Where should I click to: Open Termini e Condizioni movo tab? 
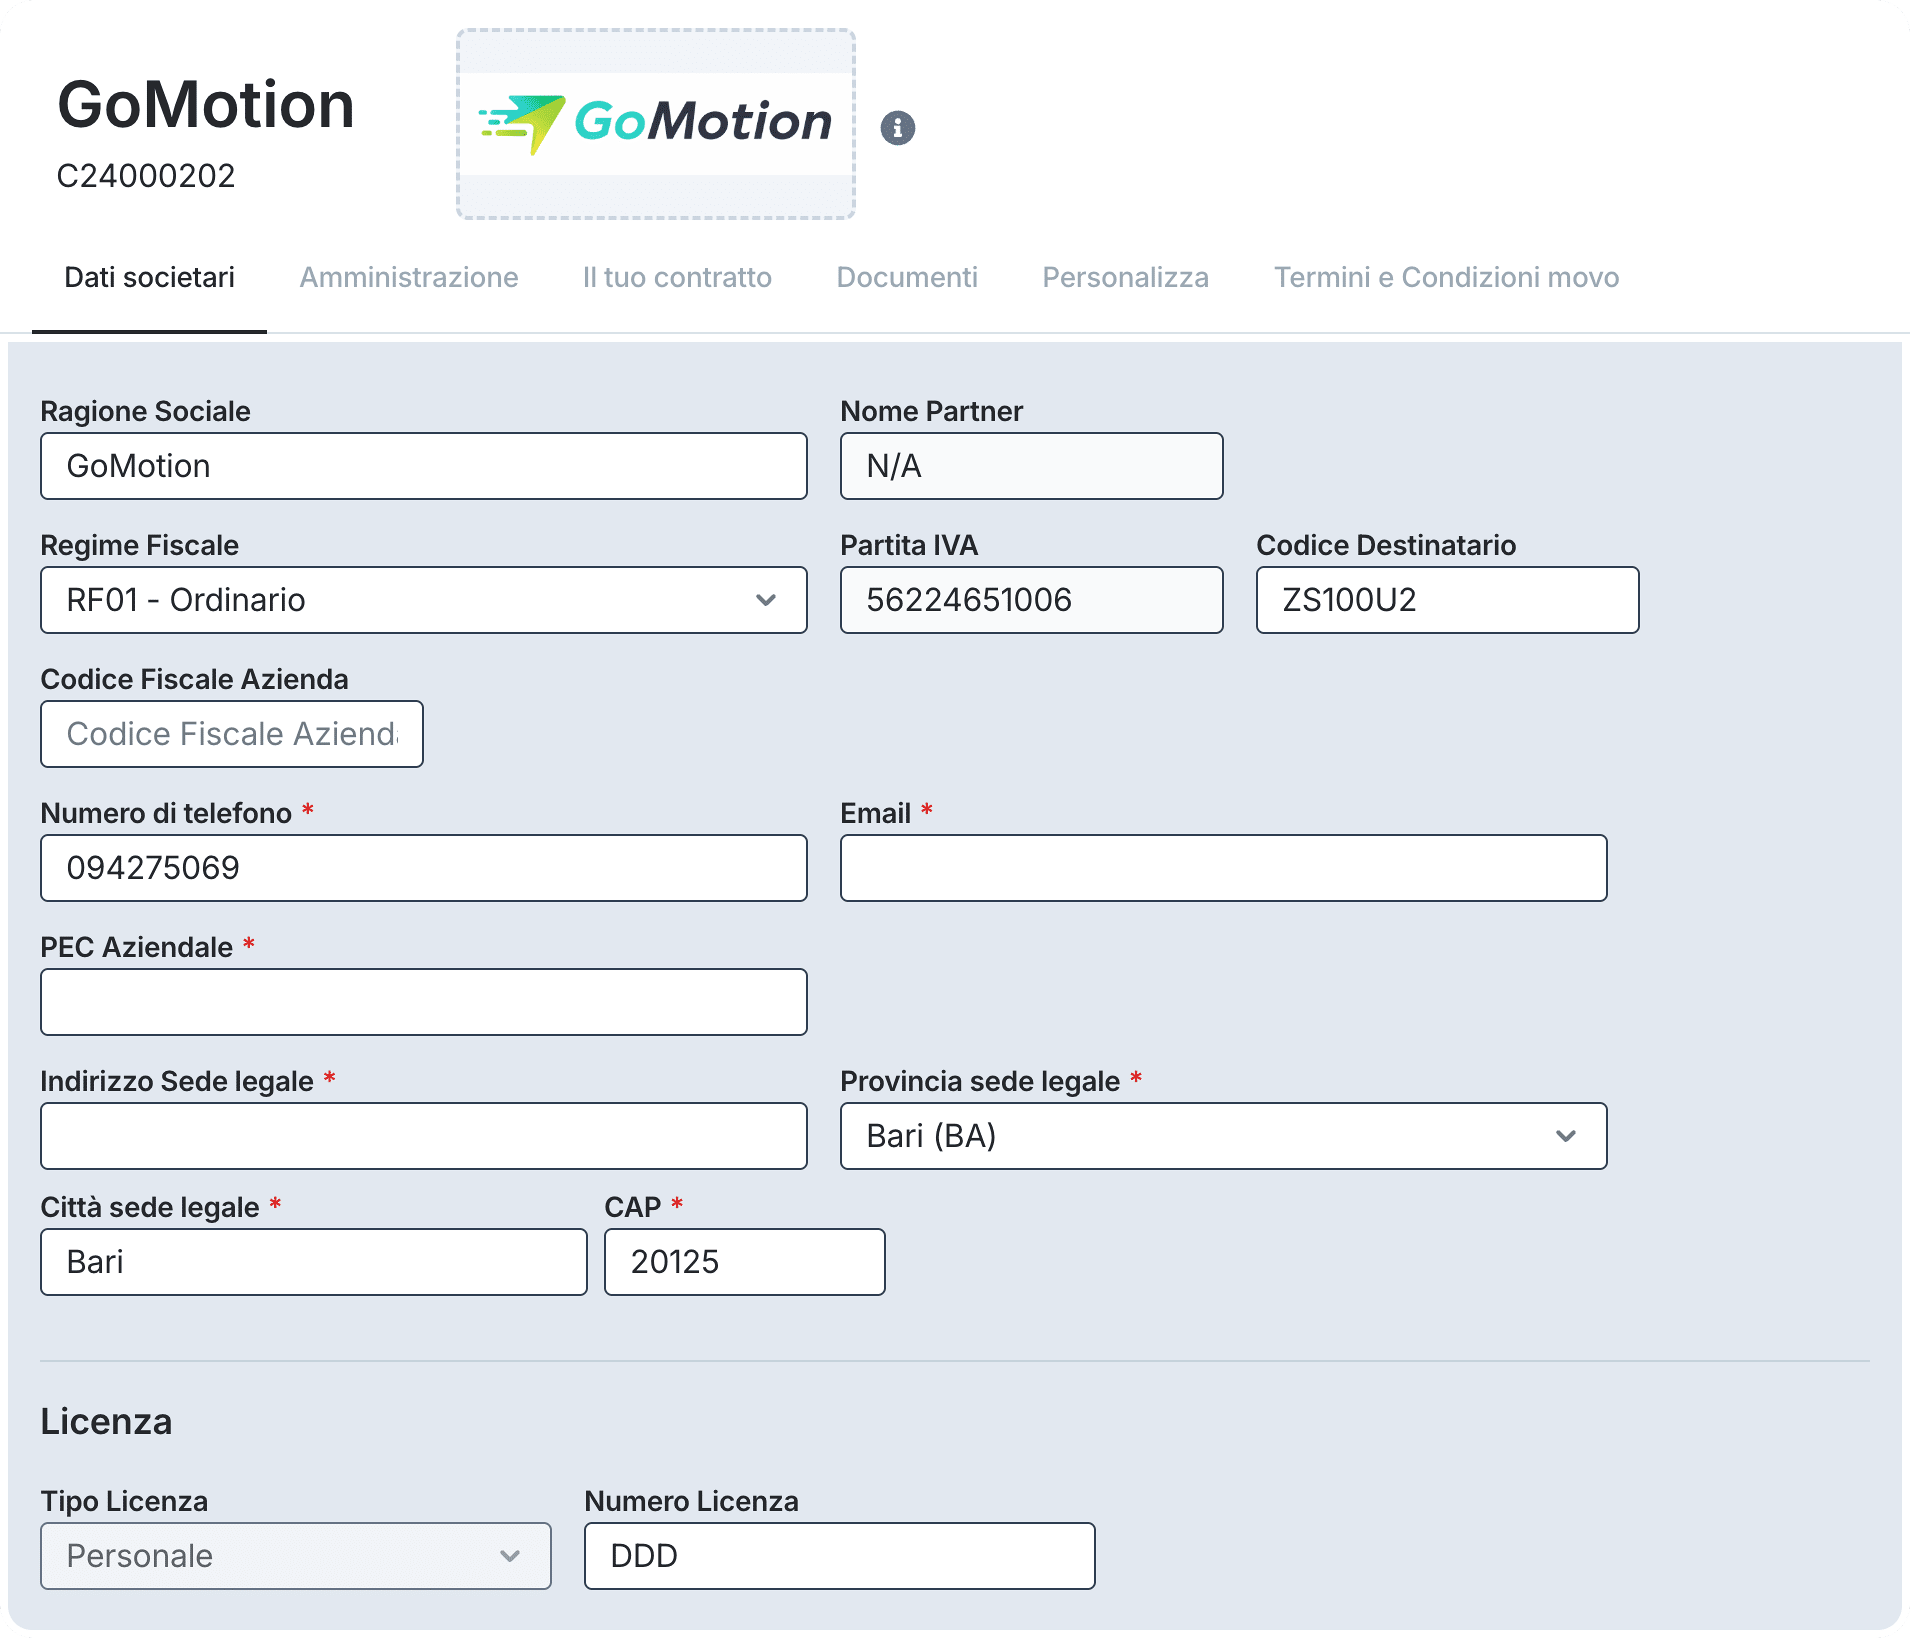point(1445,277)
